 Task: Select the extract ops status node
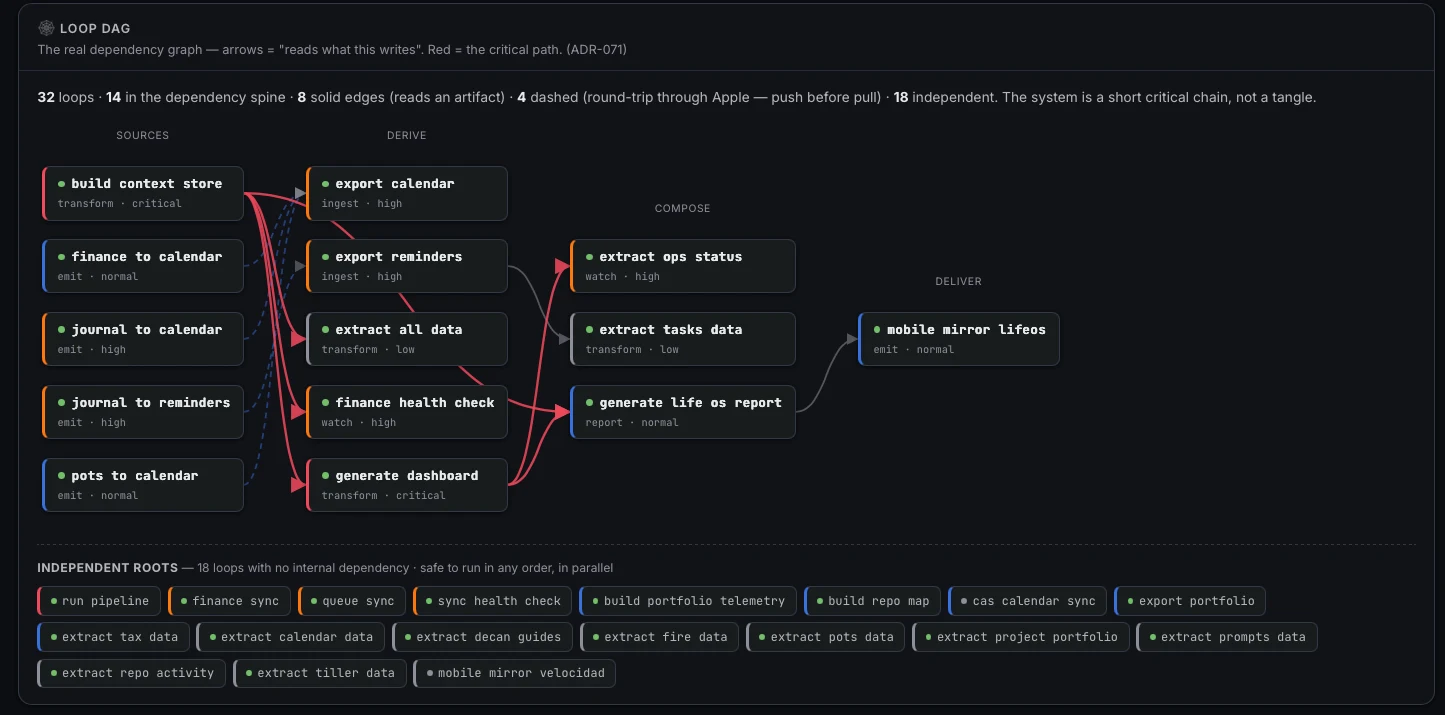683,266
